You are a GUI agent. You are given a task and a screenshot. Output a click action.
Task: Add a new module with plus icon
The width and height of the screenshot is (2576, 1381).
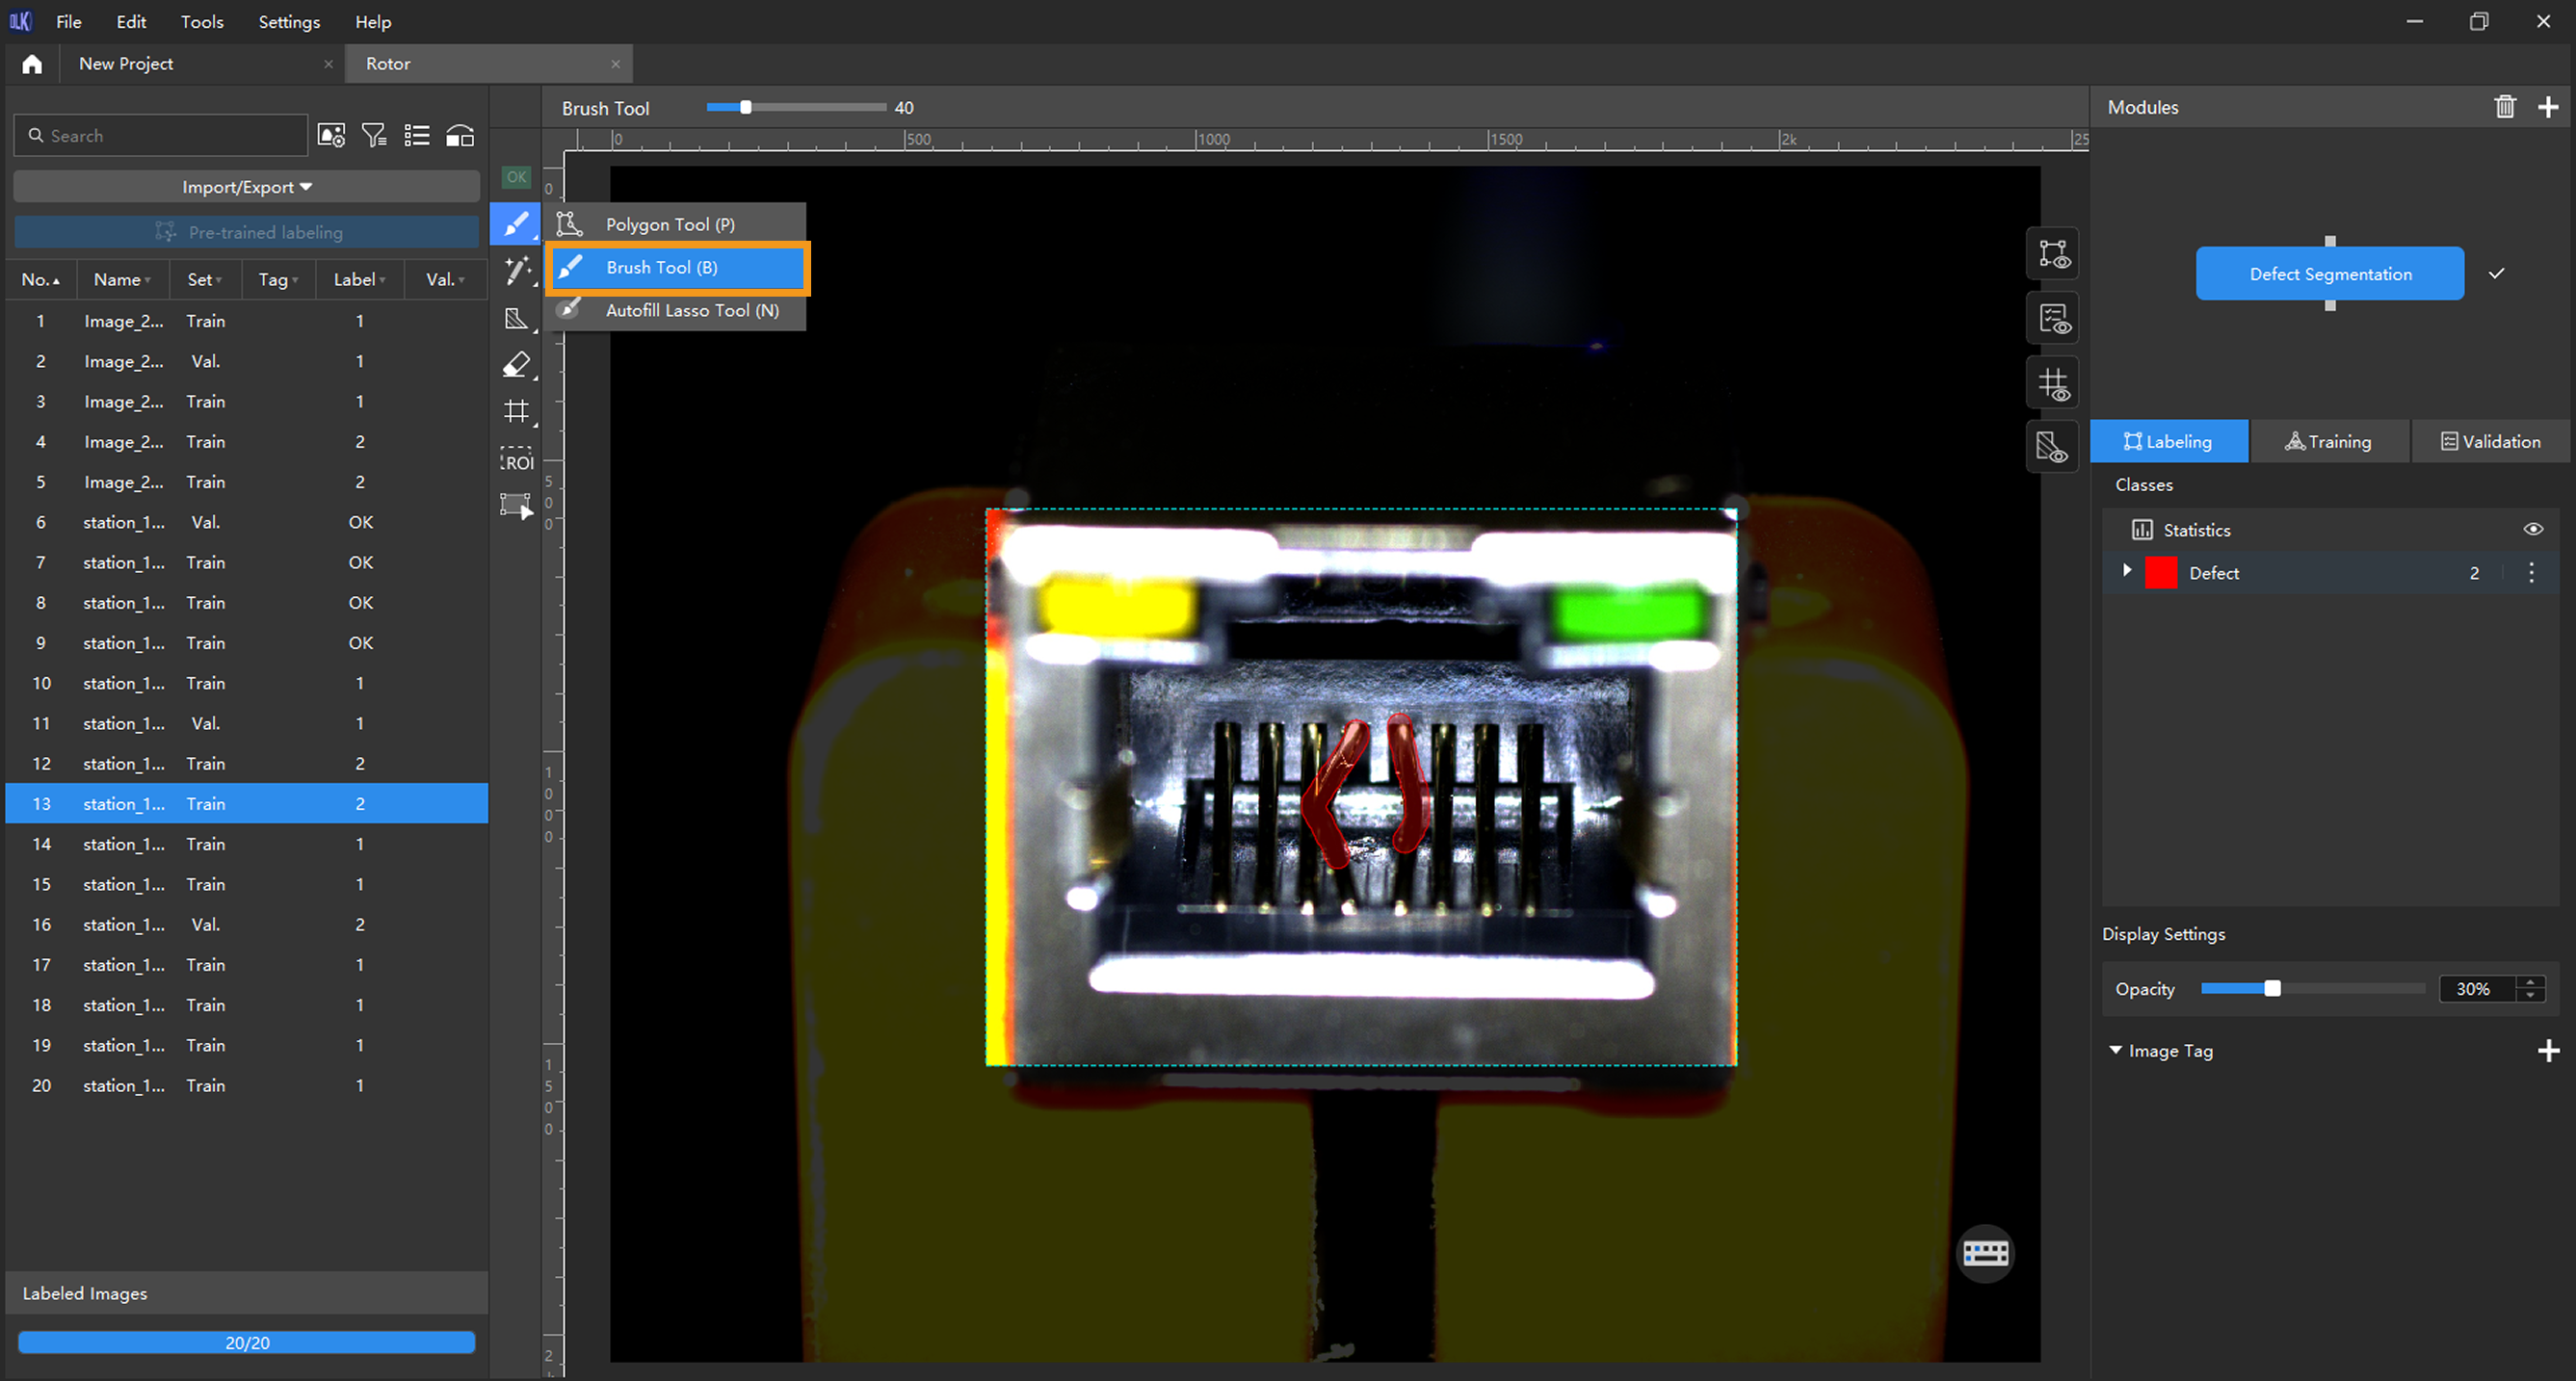pyautogui.click(x=2548, y=107)
